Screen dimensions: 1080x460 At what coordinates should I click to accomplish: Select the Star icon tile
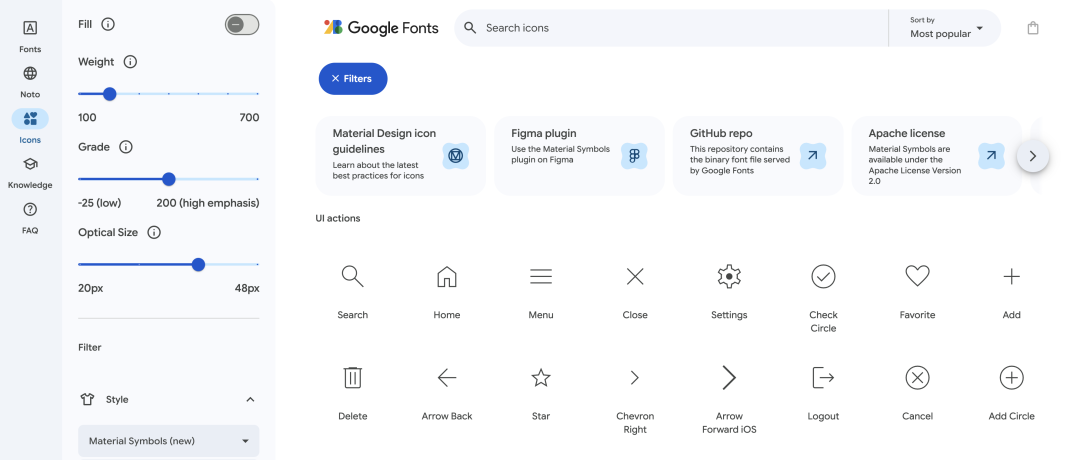click(541, 393)
